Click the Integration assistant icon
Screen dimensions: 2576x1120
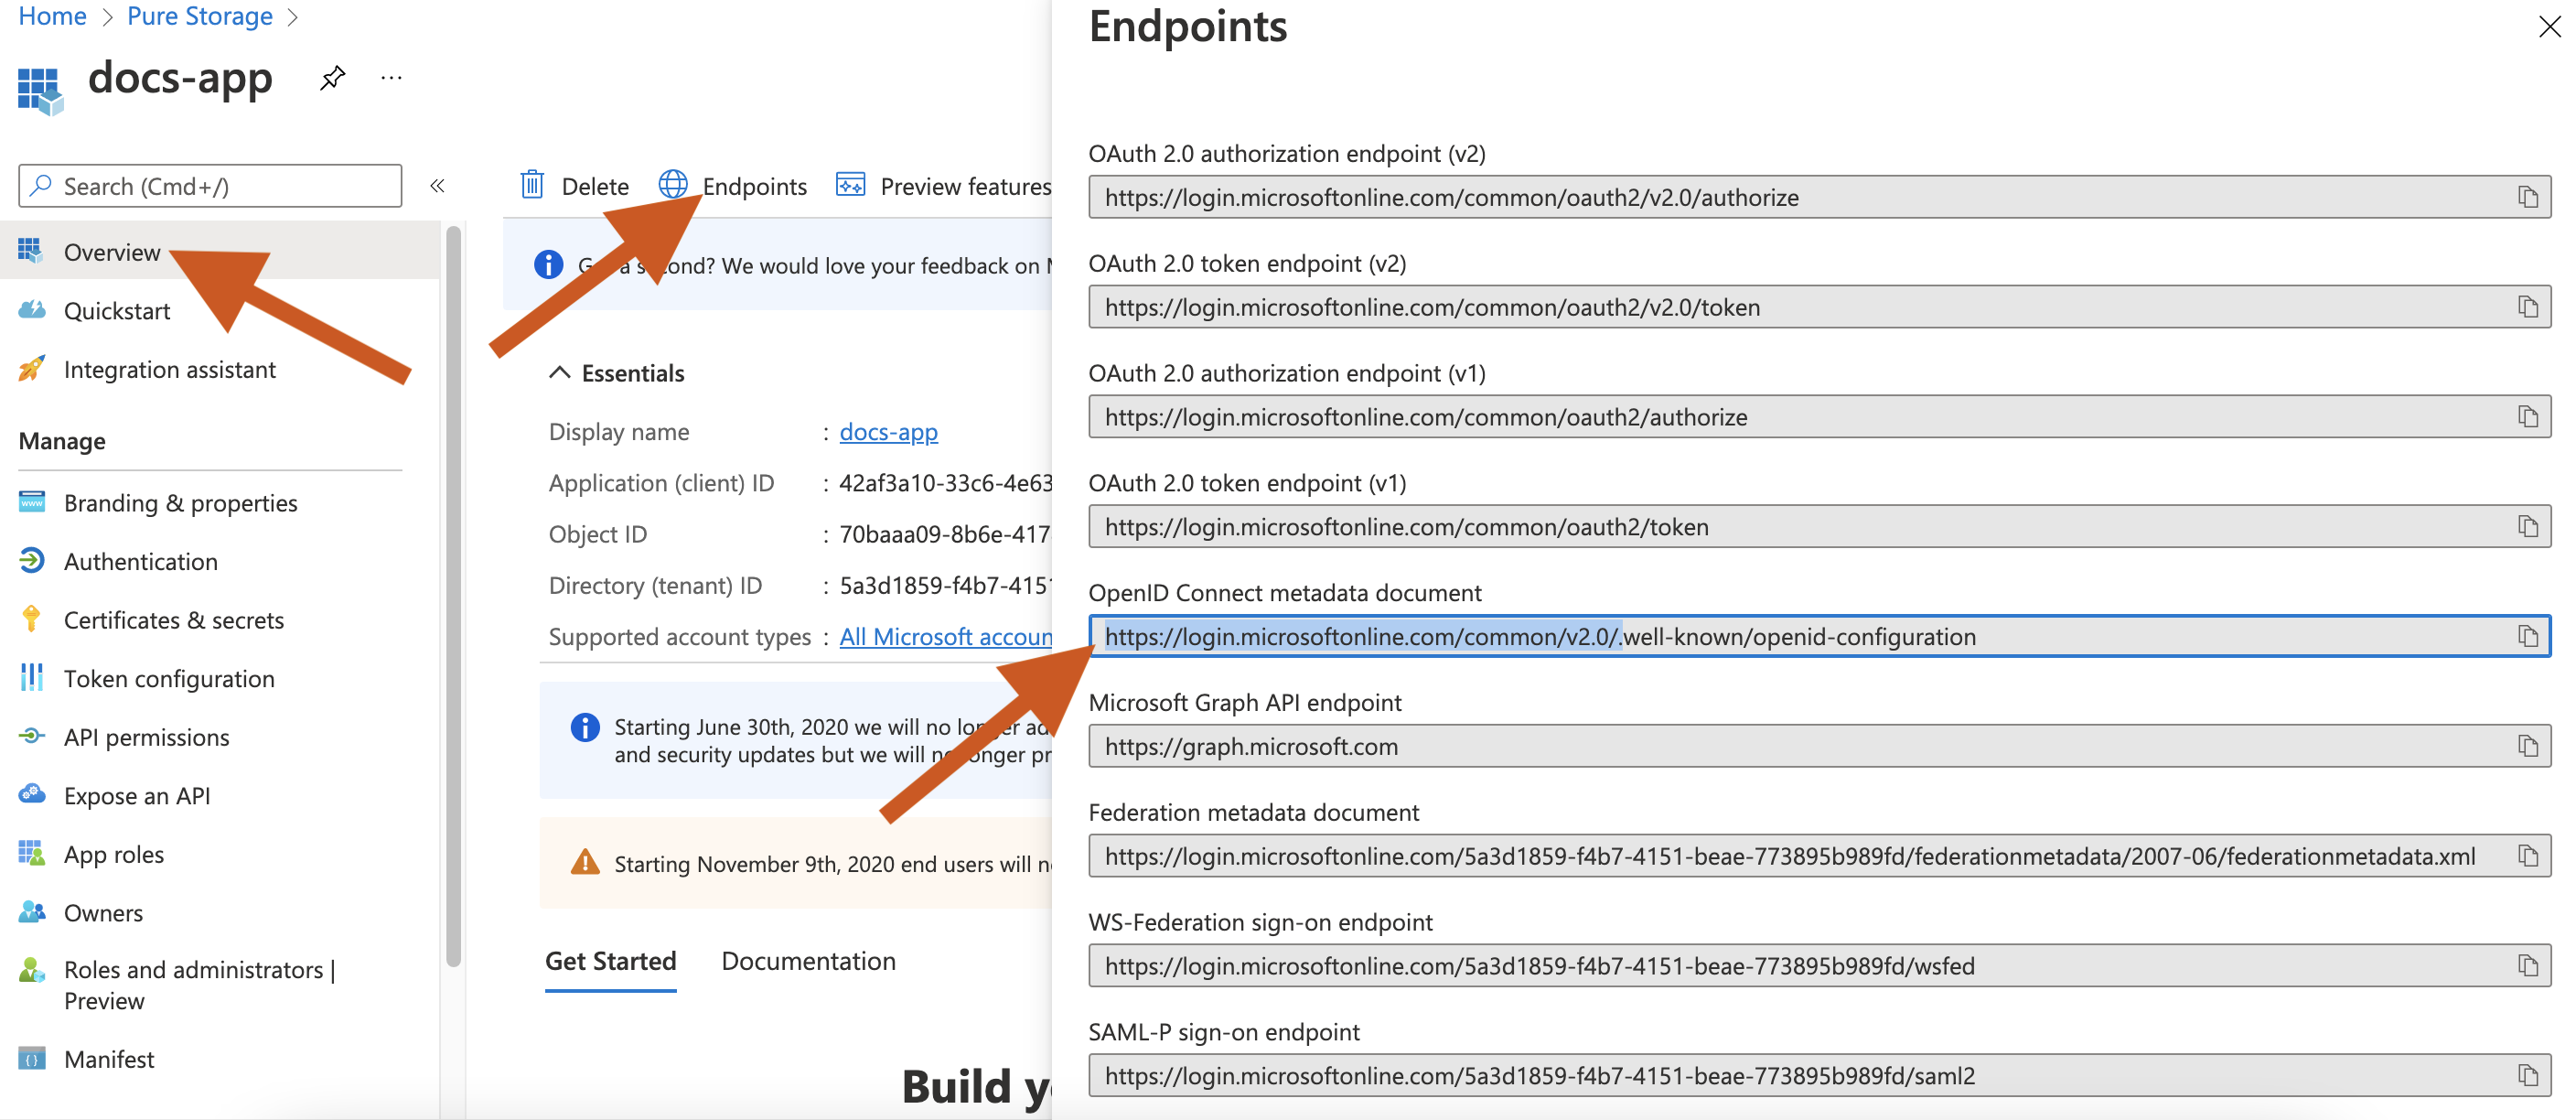[31, 368]
